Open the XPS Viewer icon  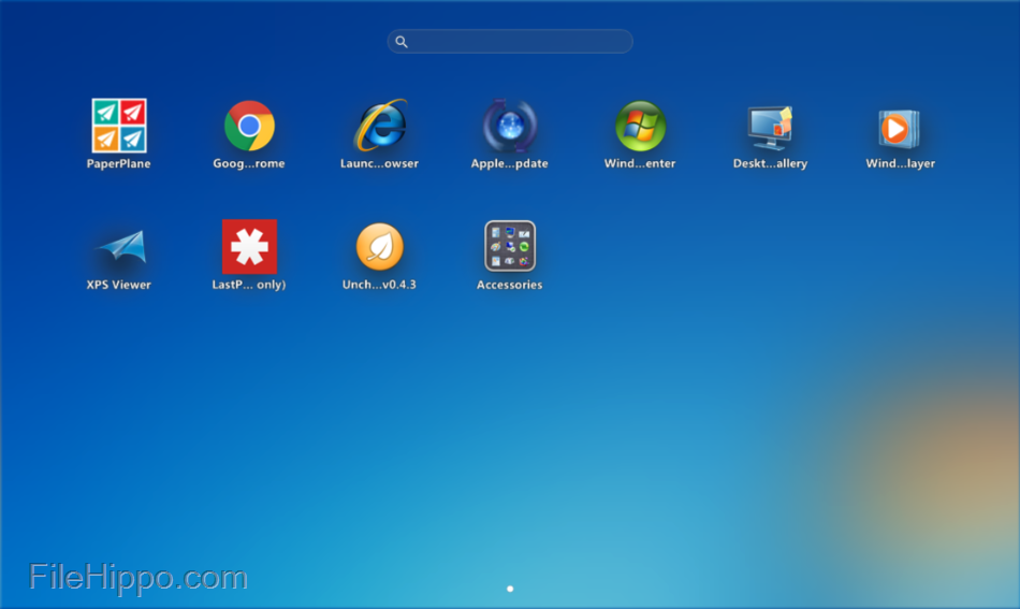click(x=122, y=247)
